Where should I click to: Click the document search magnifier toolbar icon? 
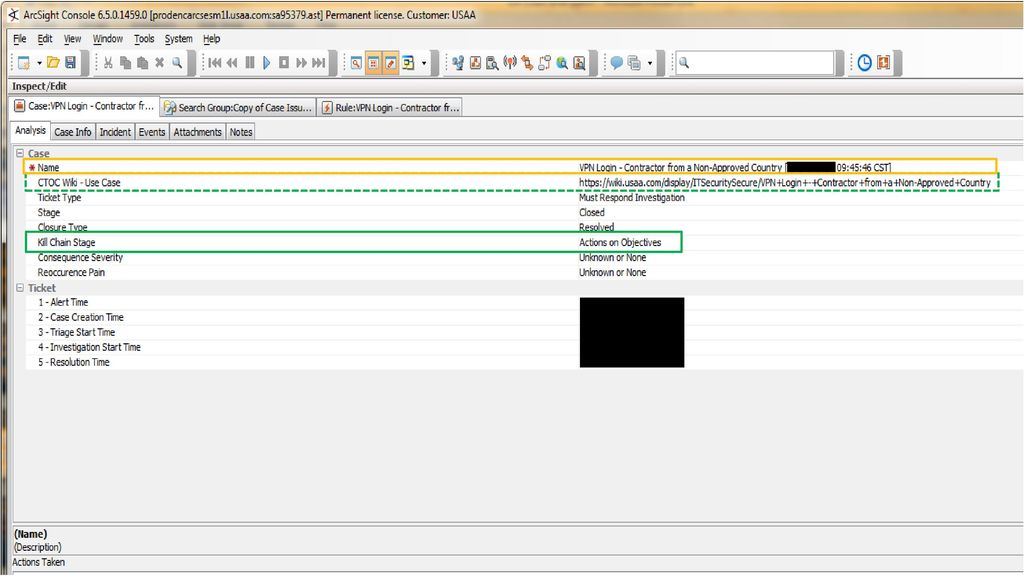(x=492, y=63)
